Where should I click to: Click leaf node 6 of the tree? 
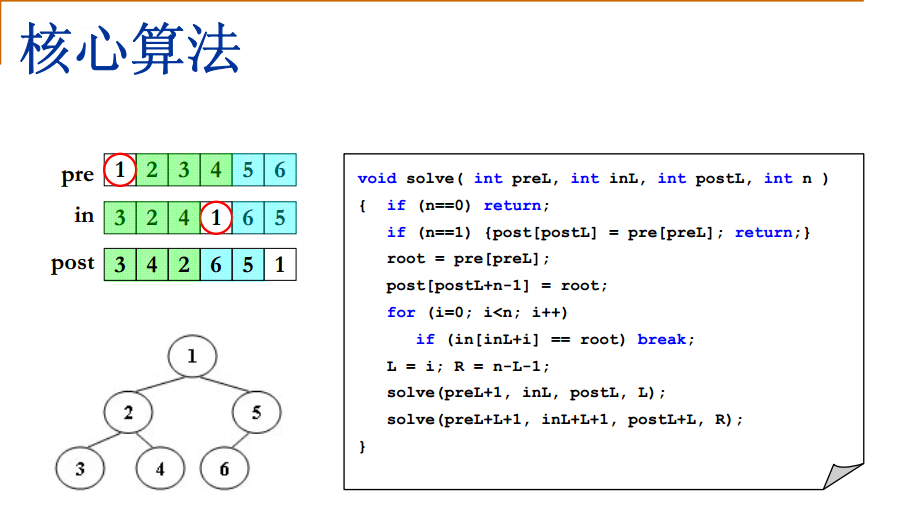point(224,468)
